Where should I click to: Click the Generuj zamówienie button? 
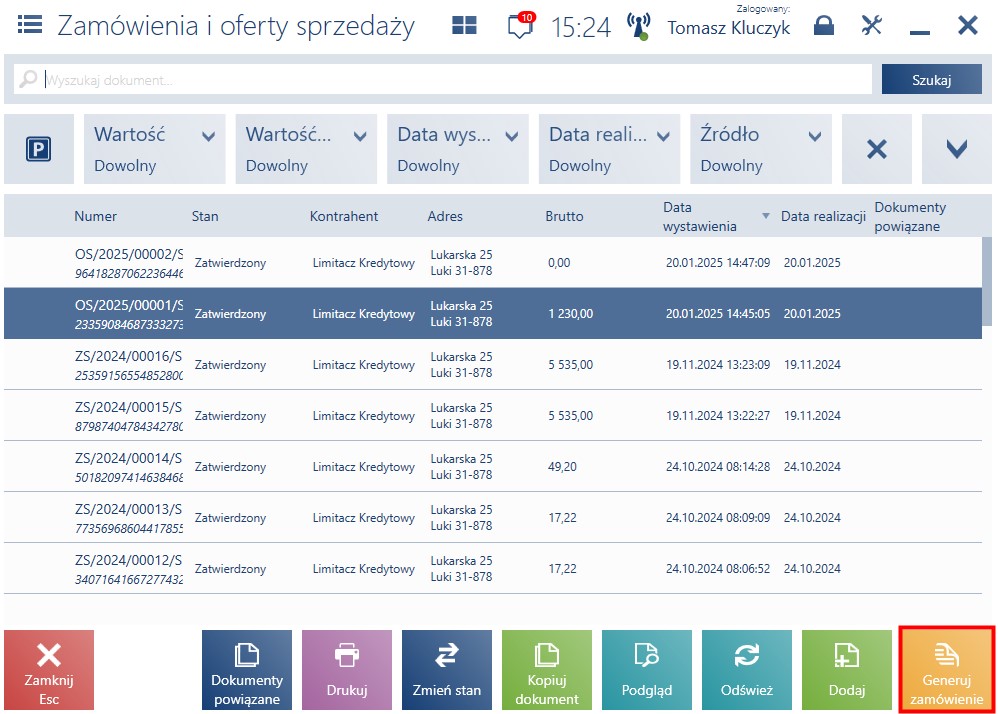946,669
